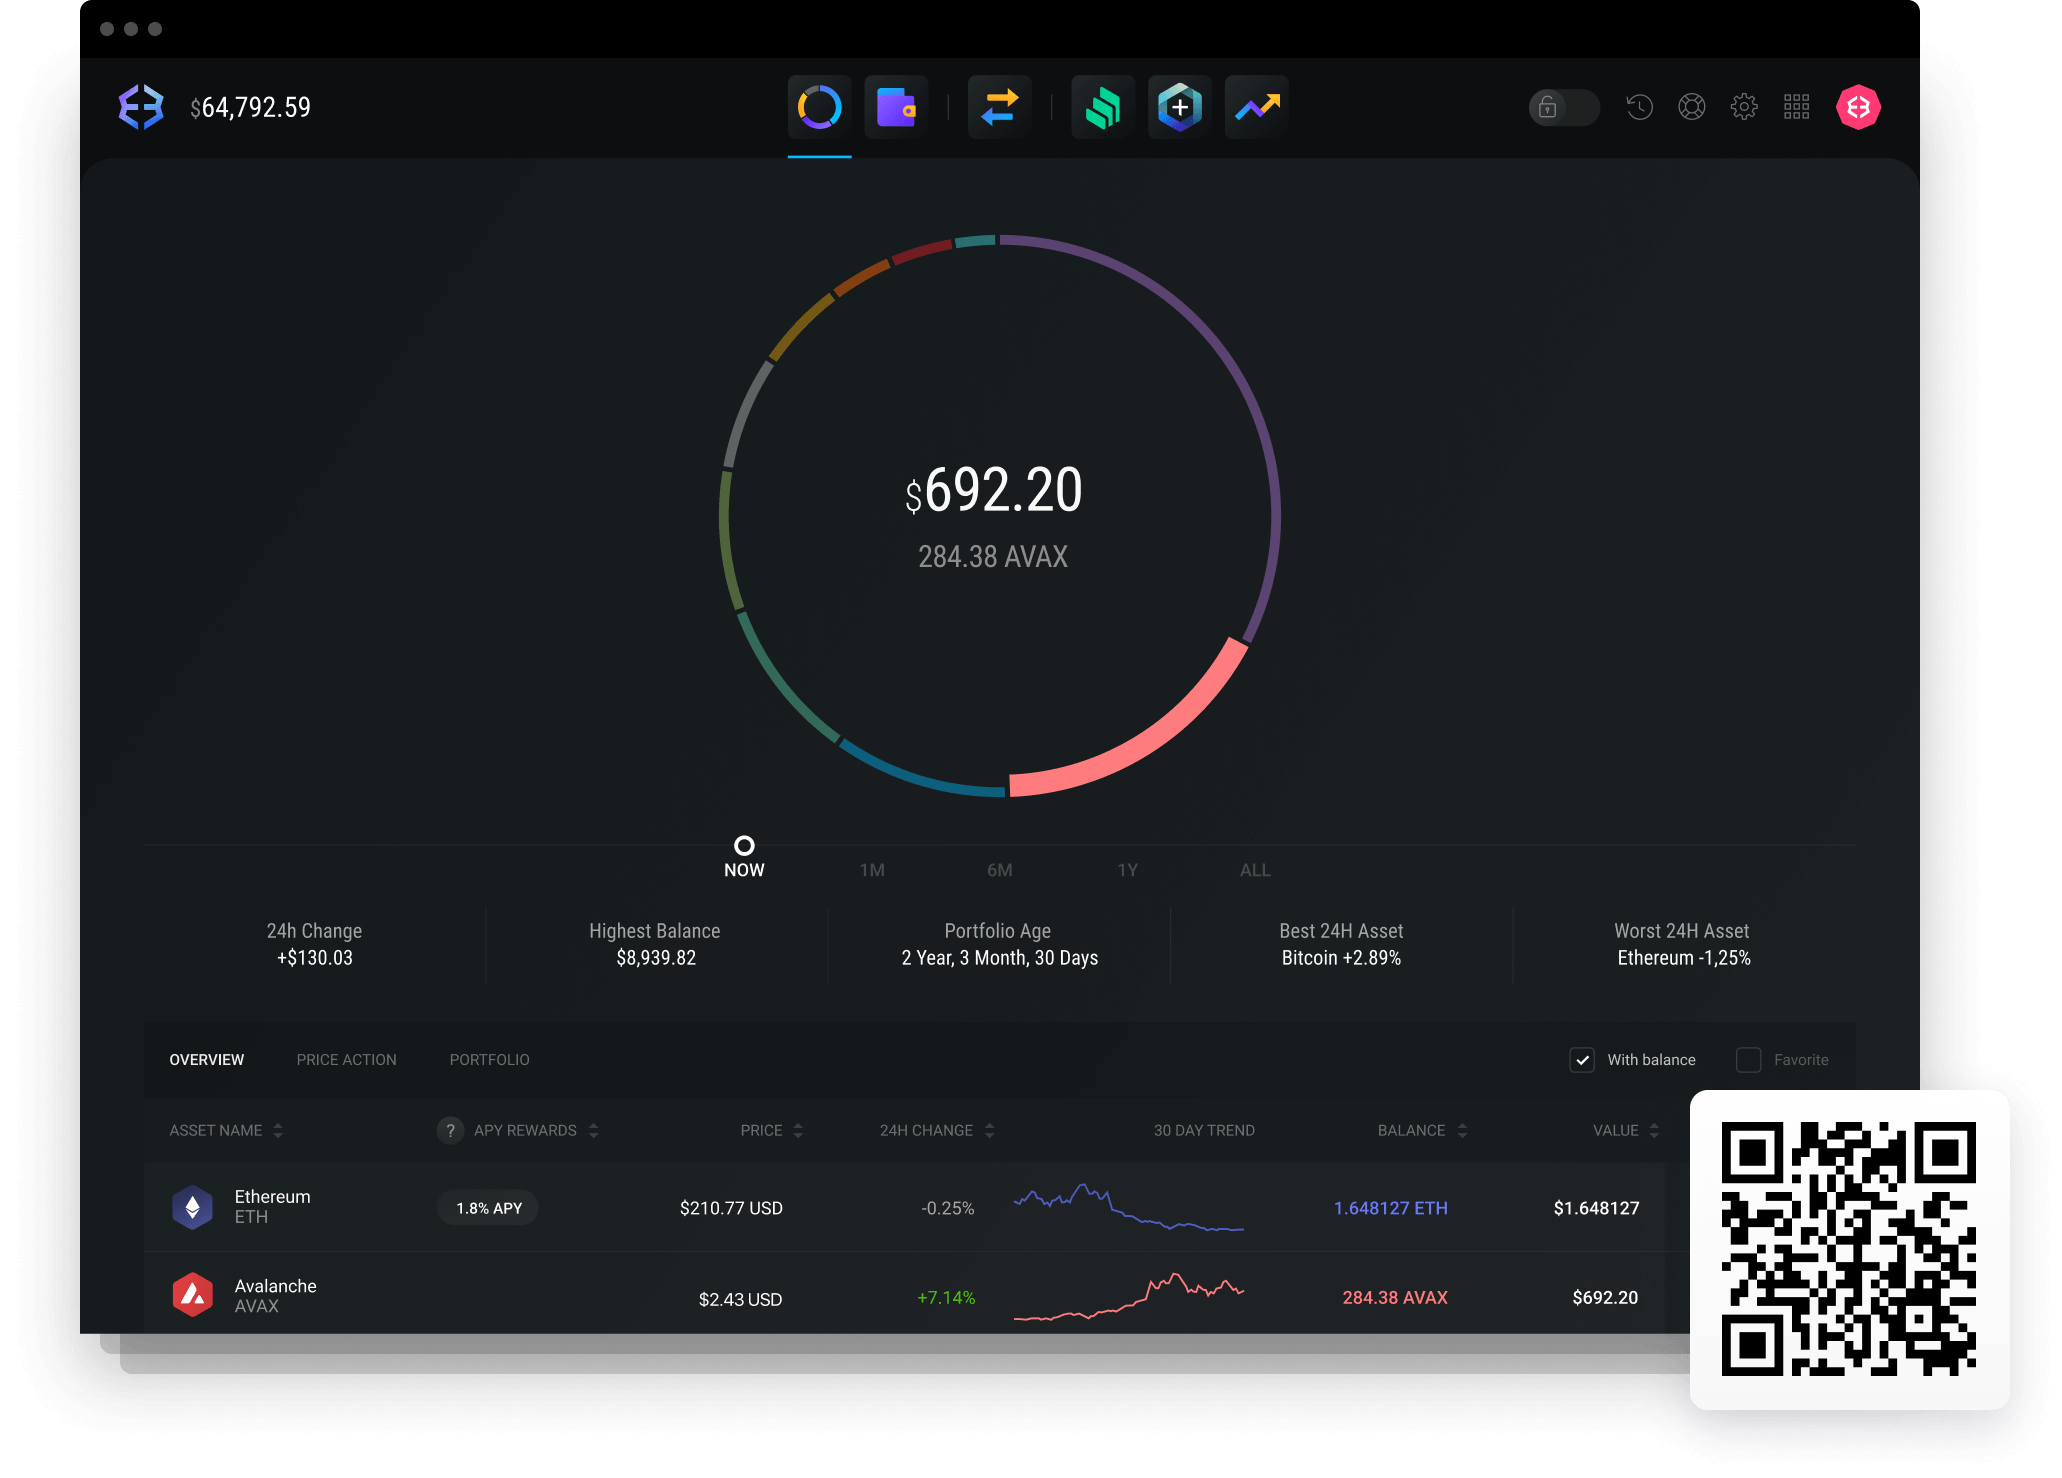Click the 1.648127 ETH balance
Screen dimensions: 2062x1478
(1390, 1208)
